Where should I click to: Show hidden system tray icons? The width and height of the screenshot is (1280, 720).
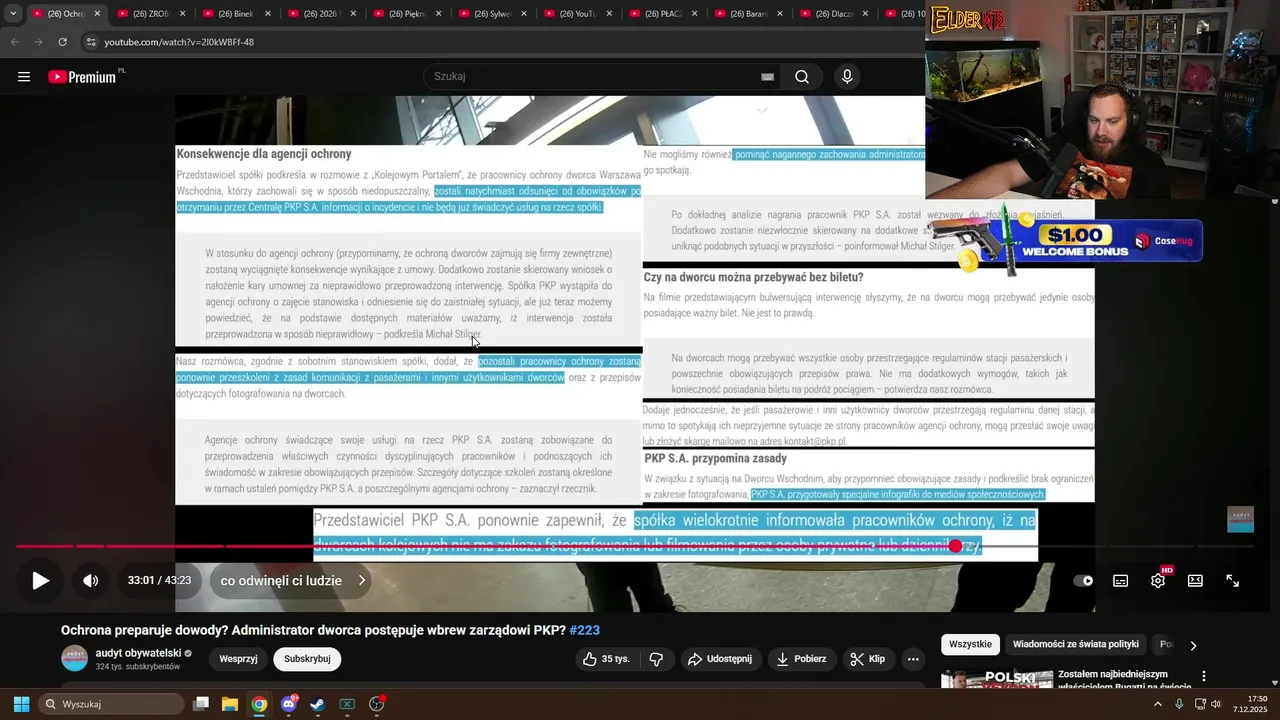pos(1158,704)
